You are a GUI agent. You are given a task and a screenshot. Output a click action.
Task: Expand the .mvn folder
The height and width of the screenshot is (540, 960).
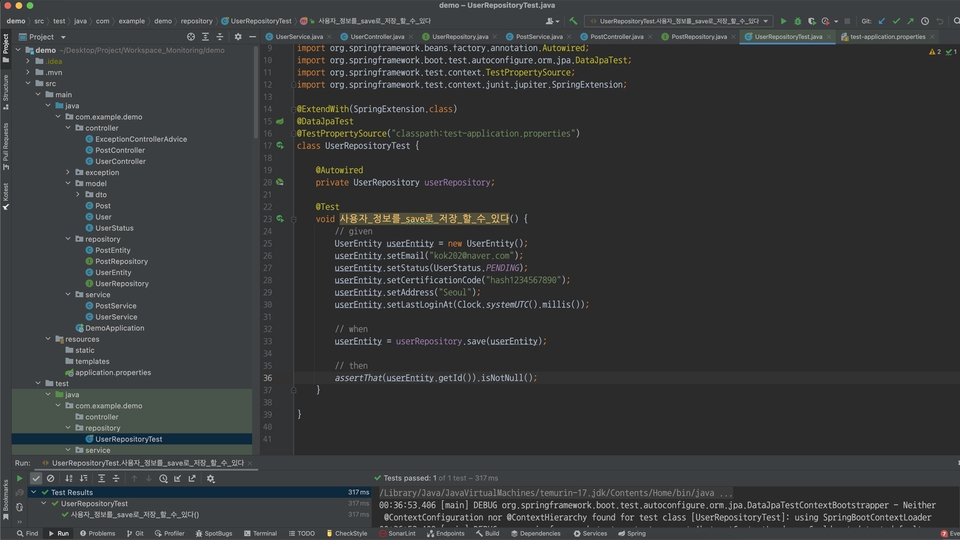28,72
